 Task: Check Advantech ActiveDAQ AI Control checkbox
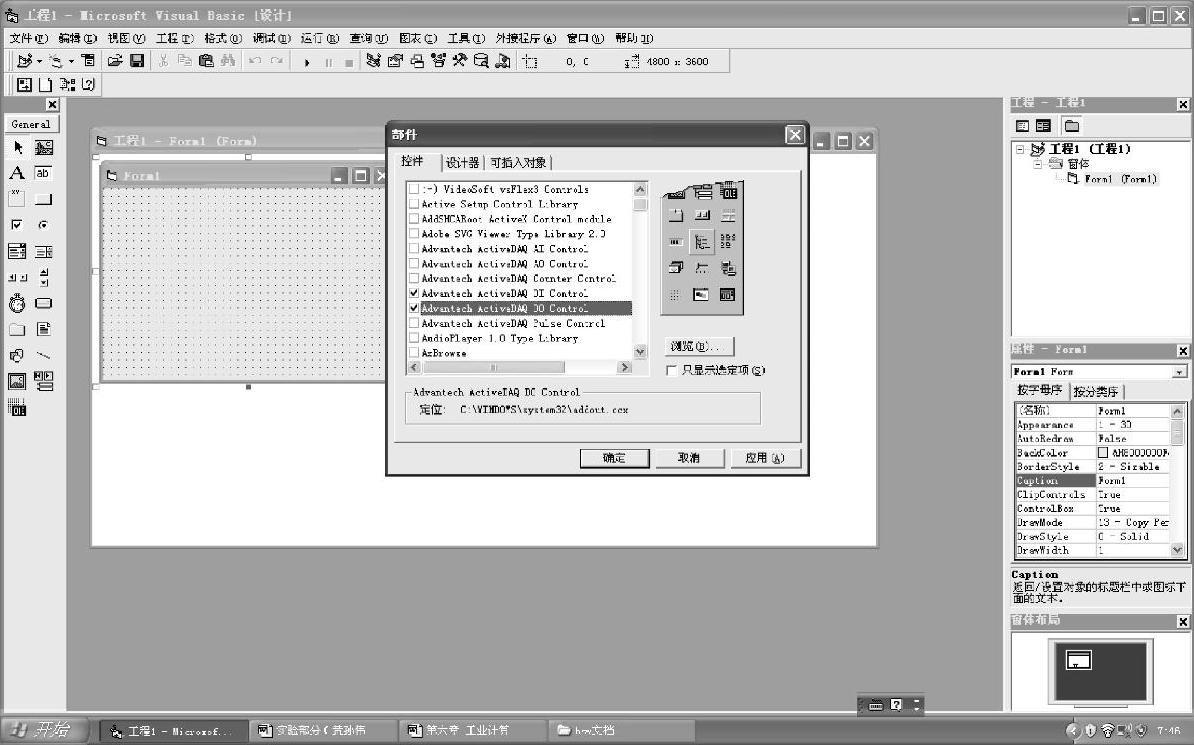[414, 248]
